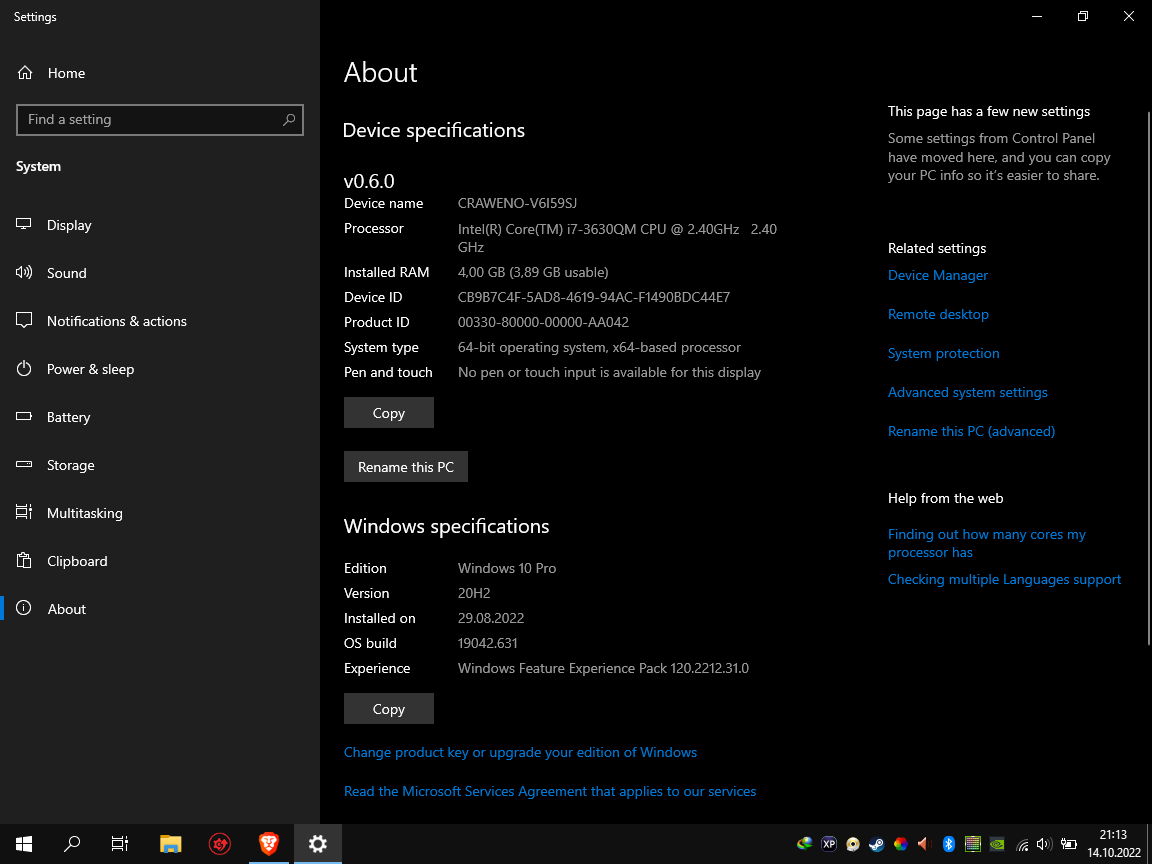Click OS build value 19042.631
This screenshot has width=1152, height=864.
tap(487, 644)
